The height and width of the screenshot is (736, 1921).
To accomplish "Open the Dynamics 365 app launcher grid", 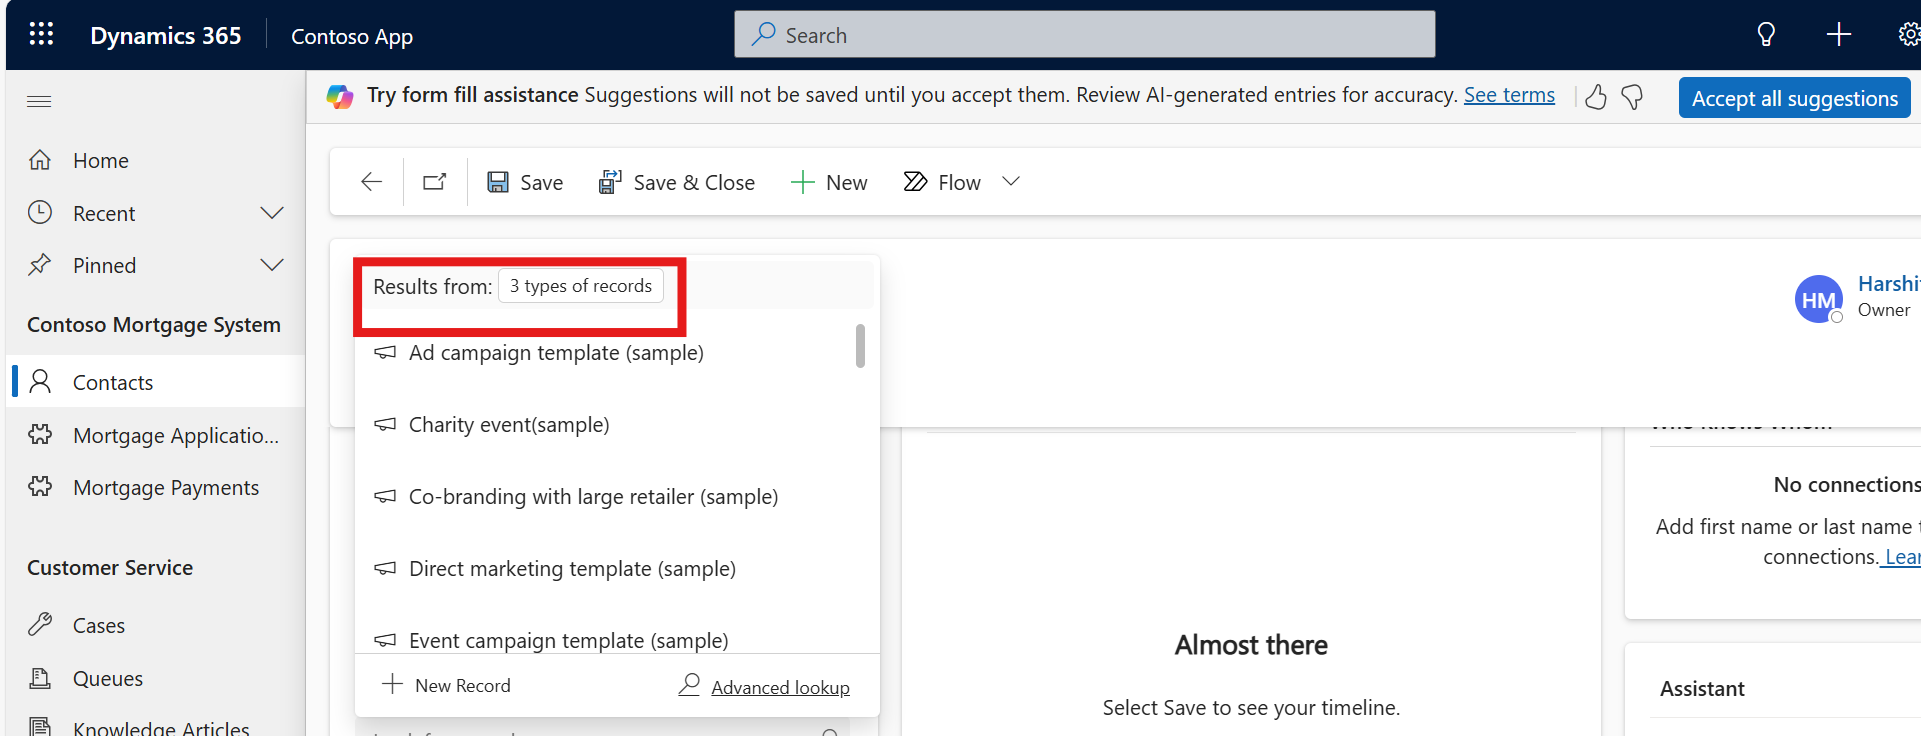I will (41, 35).
